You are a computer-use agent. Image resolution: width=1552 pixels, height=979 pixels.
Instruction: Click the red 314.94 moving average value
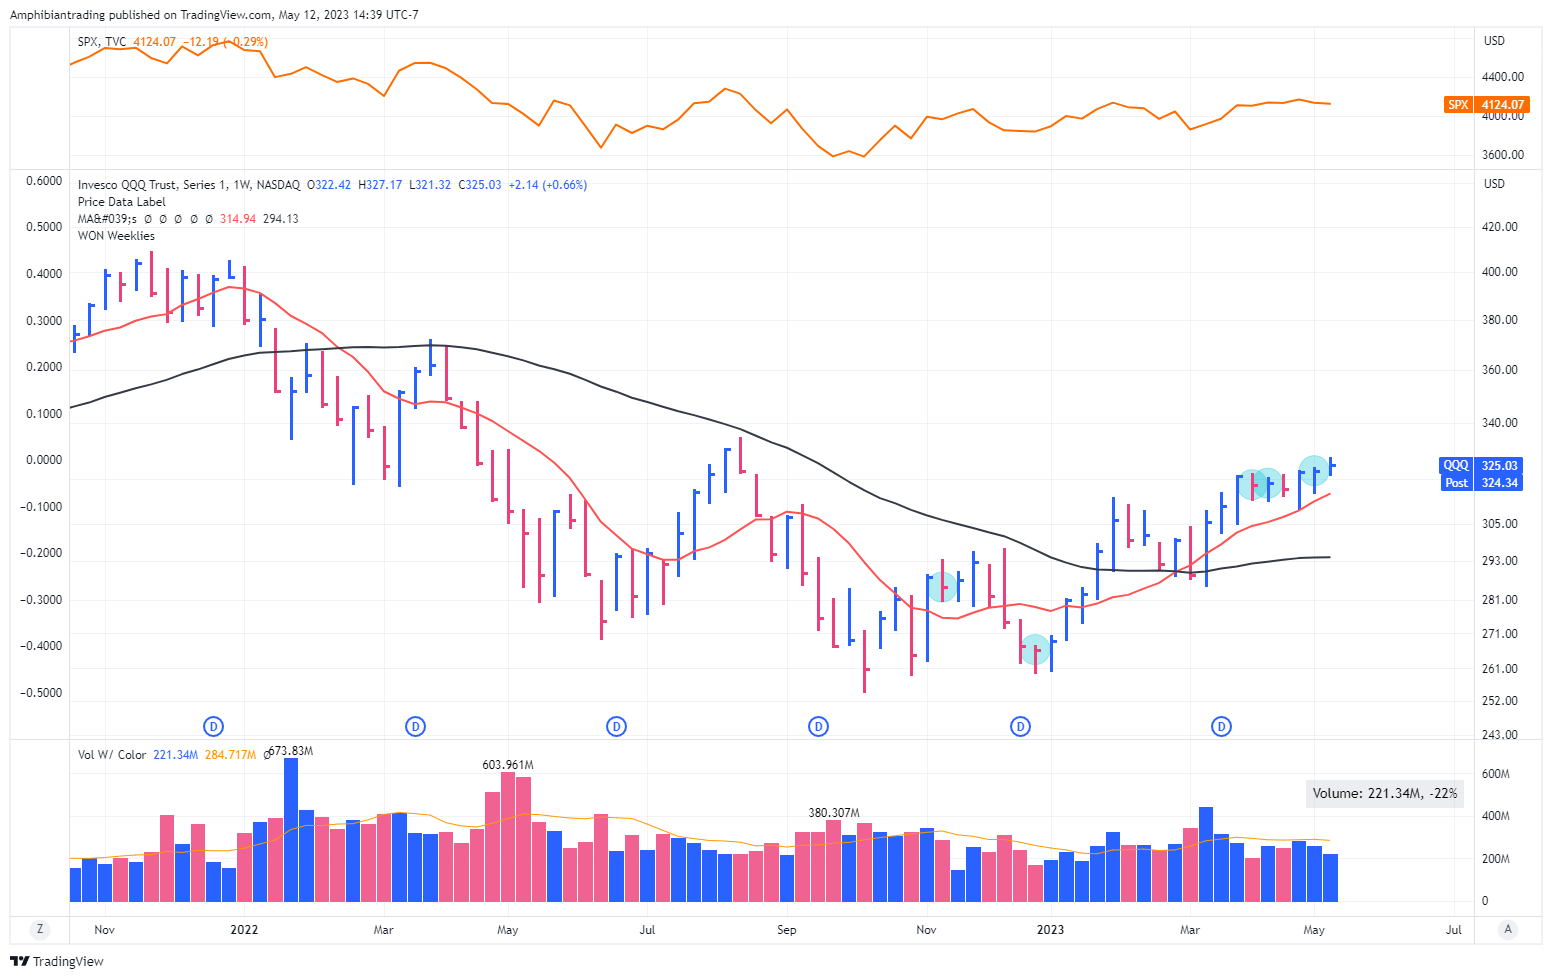238,219
